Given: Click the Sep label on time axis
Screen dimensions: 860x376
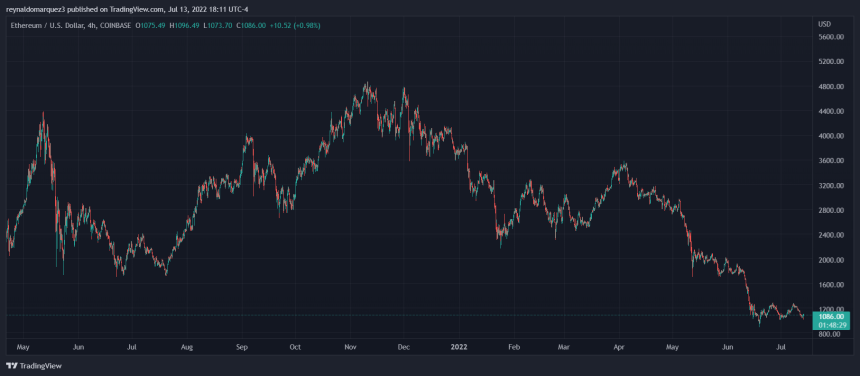Looking at the screenshot, I should point(242,347).
